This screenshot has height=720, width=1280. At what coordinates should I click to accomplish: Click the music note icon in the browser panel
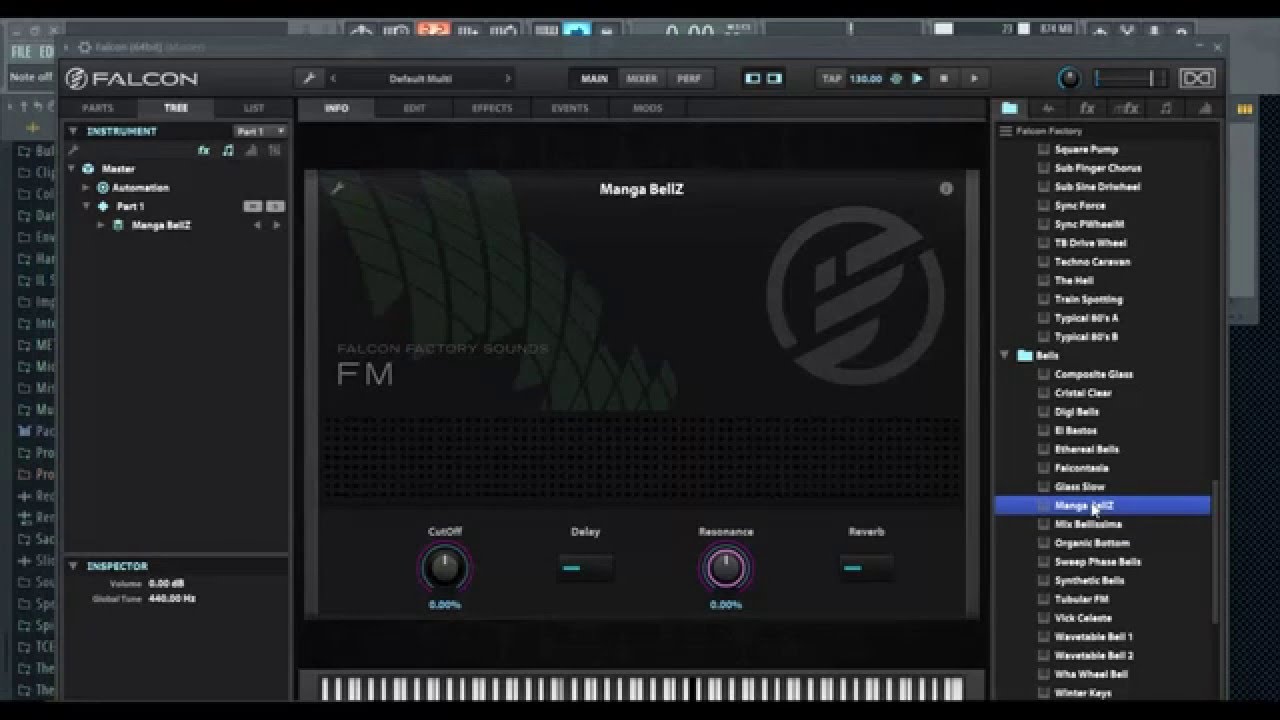pos(1166,108)
